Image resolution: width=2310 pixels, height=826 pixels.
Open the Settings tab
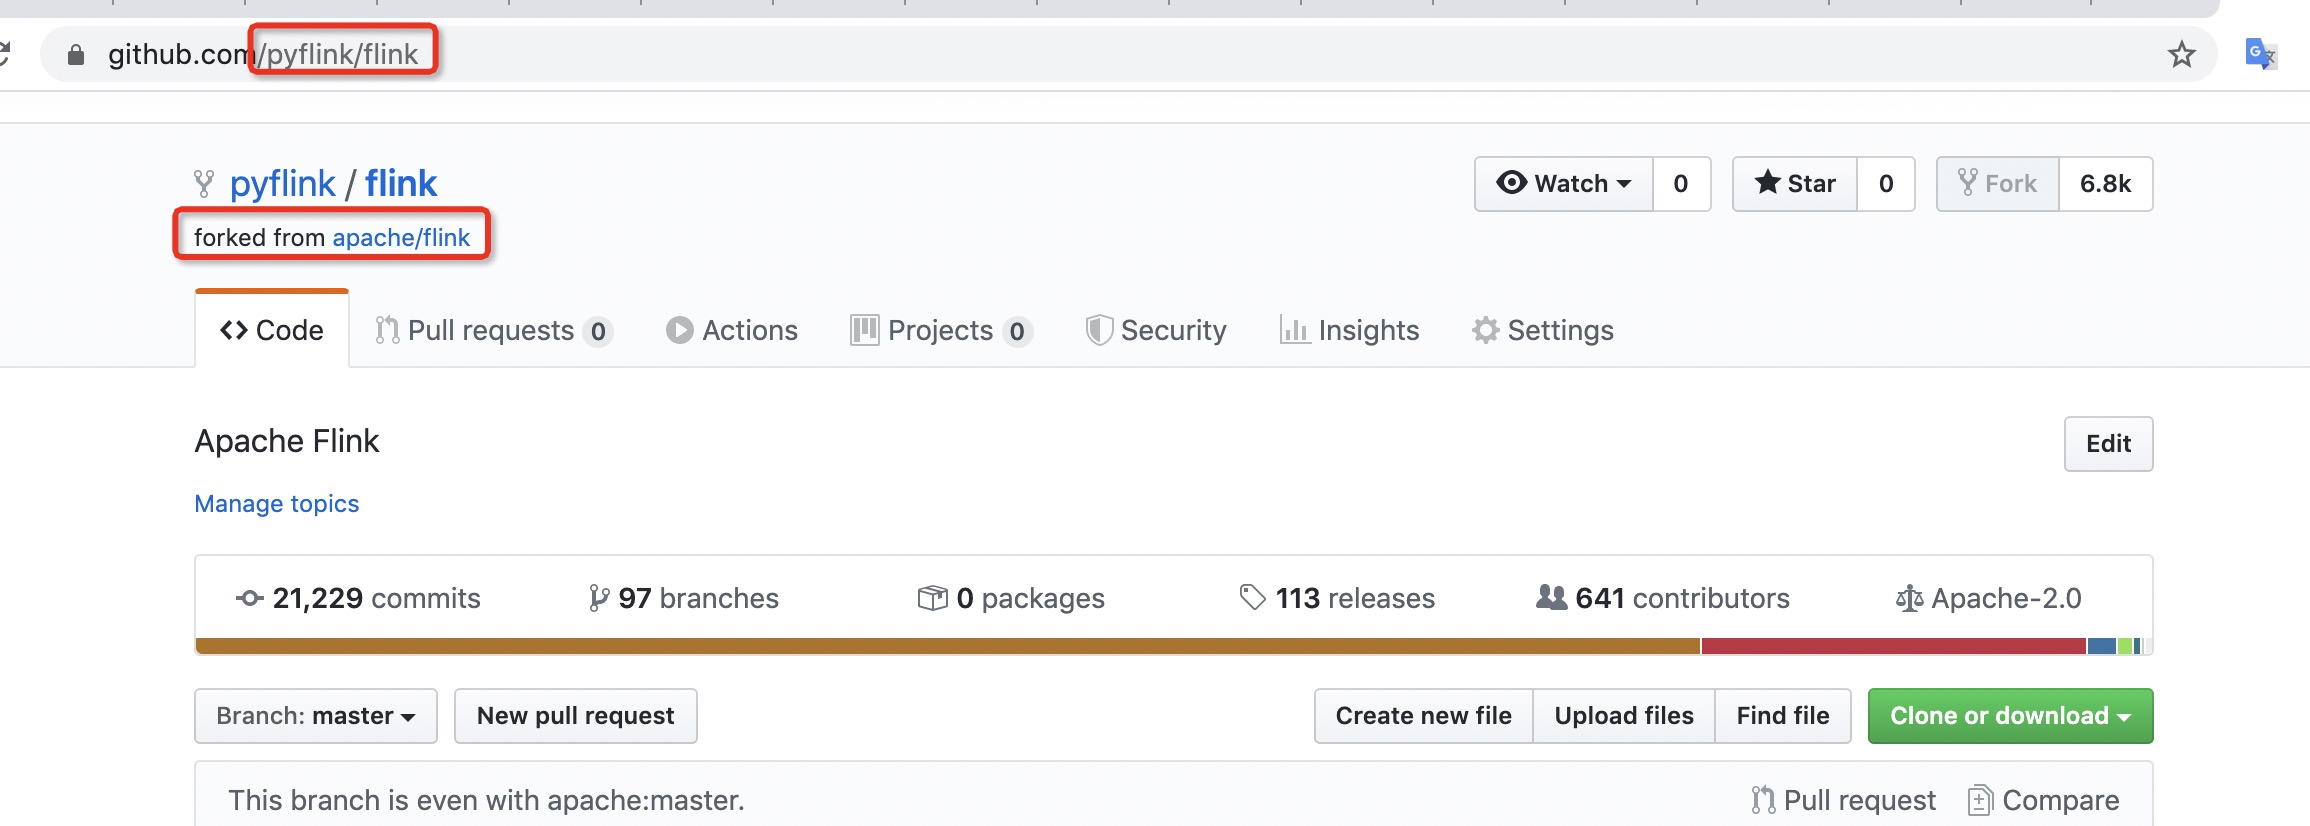(1543, 330)
